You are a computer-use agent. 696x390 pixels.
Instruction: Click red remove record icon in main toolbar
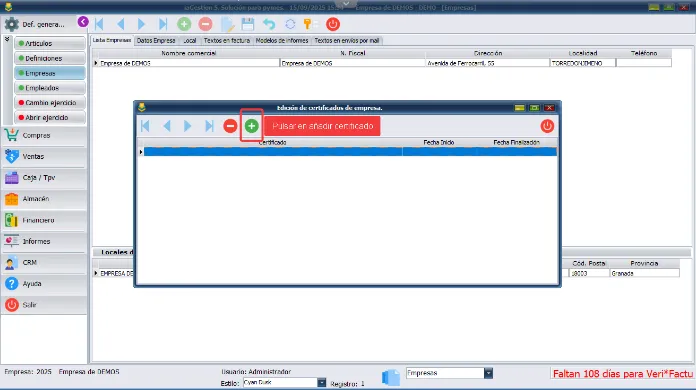[205, 24]
